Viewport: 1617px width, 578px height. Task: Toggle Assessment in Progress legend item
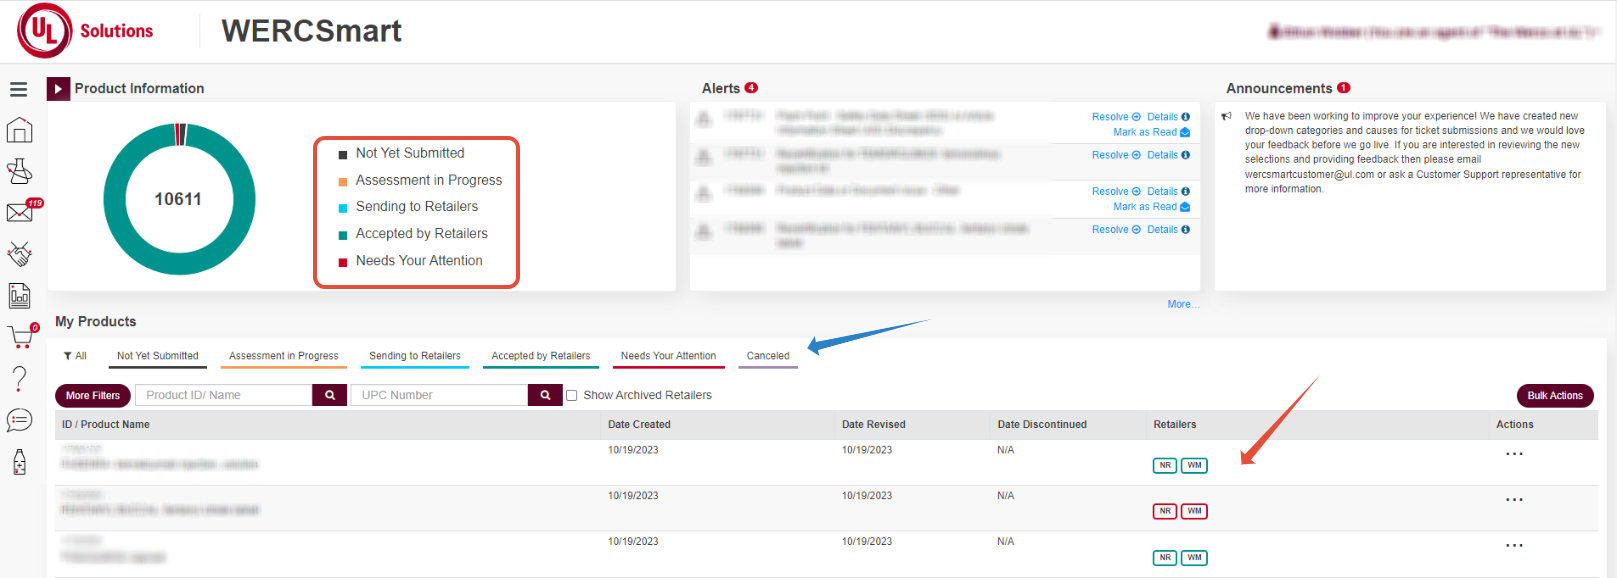420,180
